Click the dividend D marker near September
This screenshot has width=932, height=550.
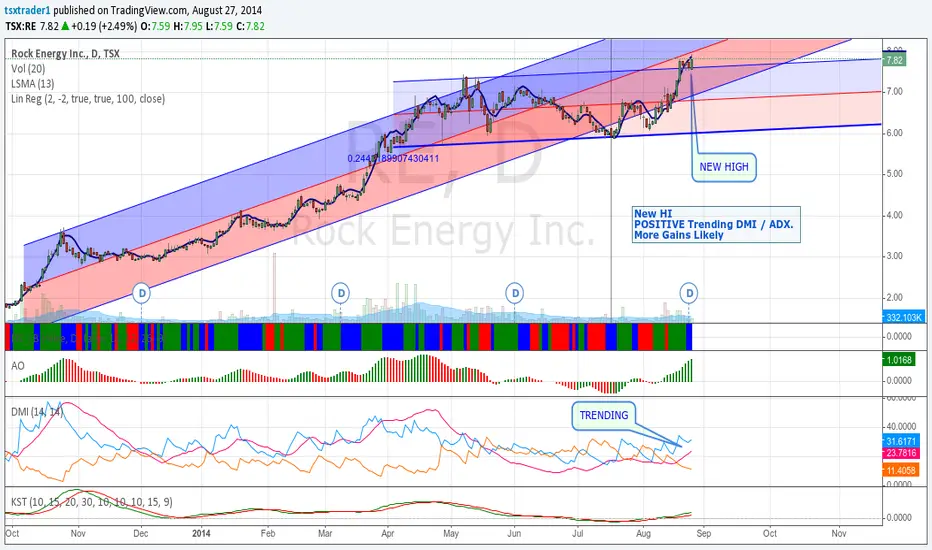[689, 293]
